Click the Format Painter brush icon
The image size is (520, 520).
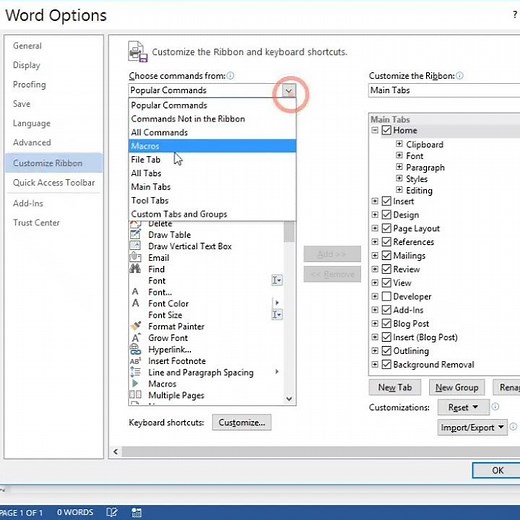tap(136, 326)
